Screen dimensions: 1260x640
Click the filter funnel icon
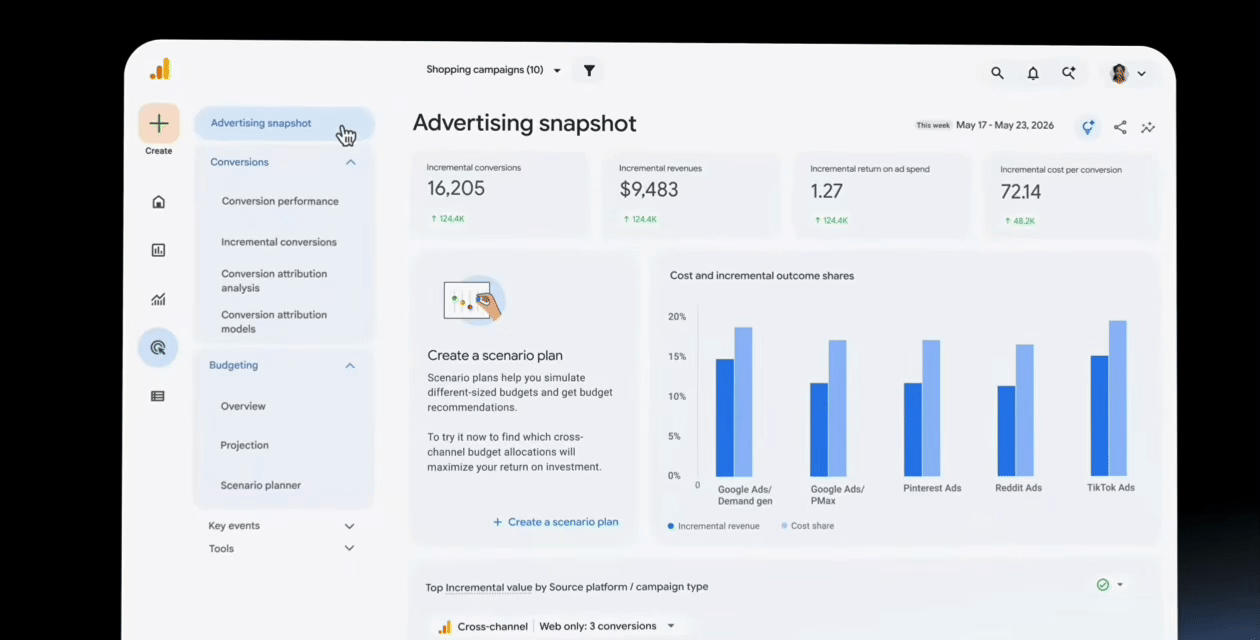coord(589,70)
